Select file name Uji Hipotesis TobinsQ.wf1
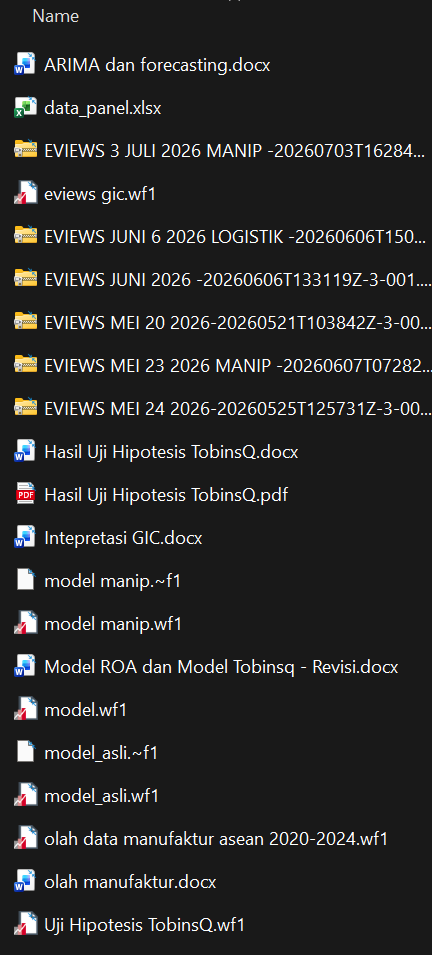This screenshot has width=432, height=955. pyautogui.click(x=144, y=925)
